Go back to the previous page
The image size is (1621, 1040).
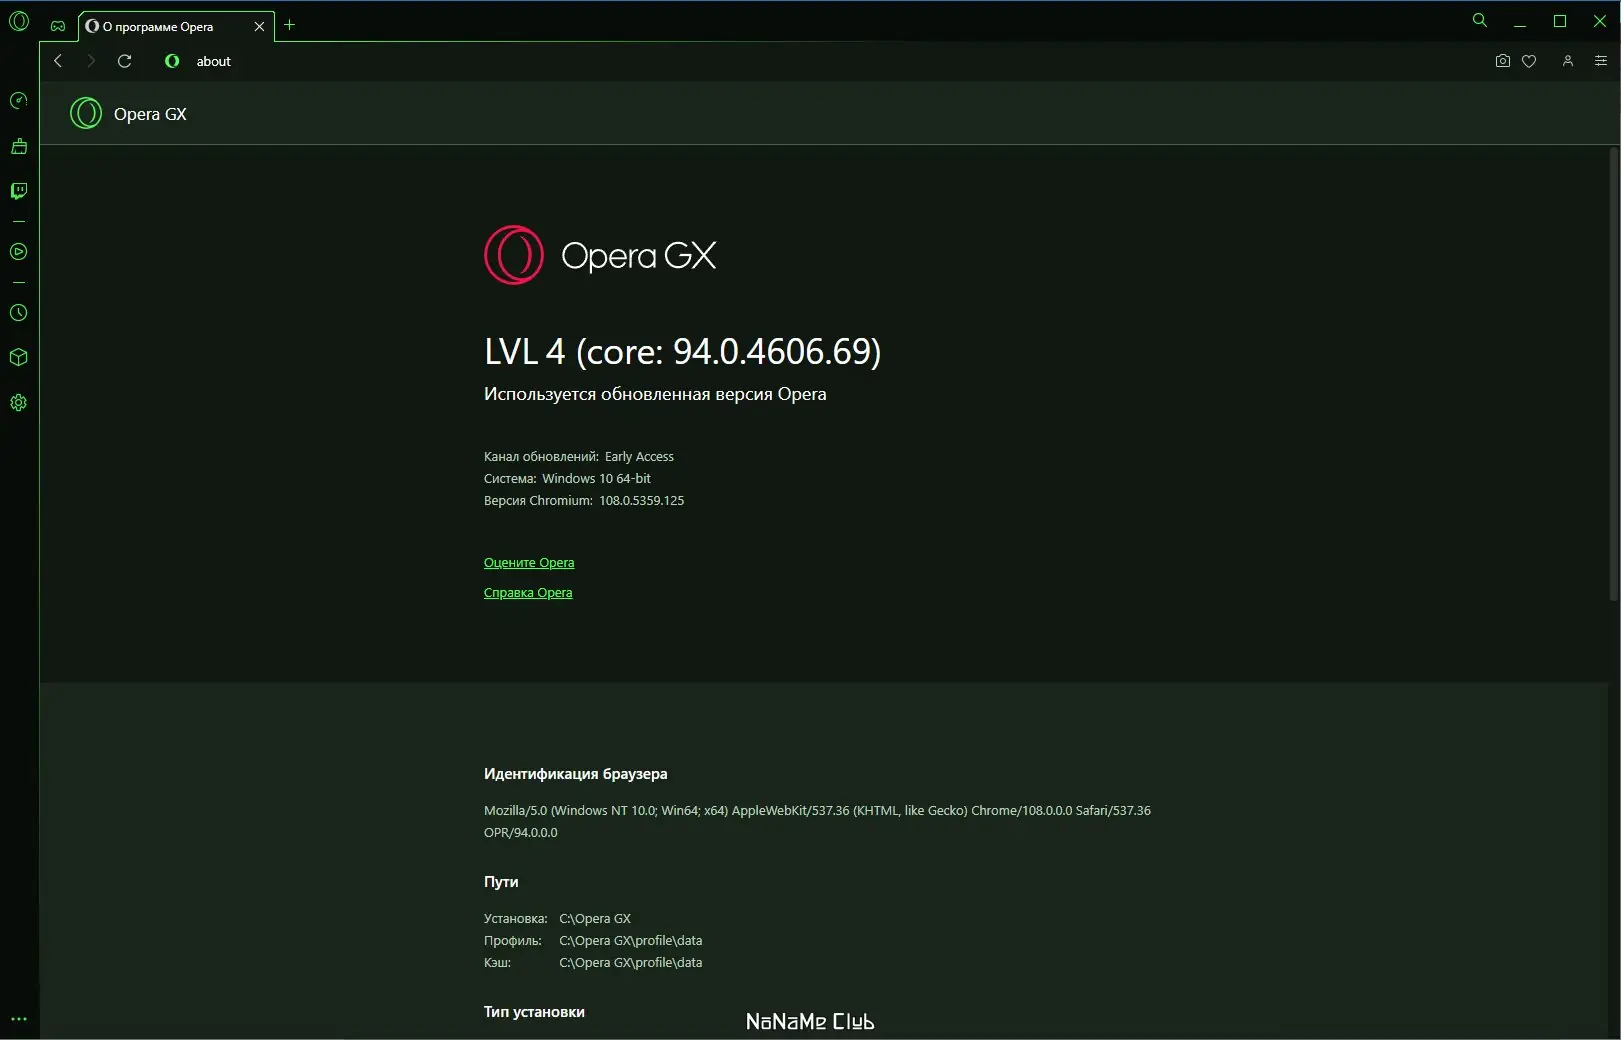coord(58,61)
